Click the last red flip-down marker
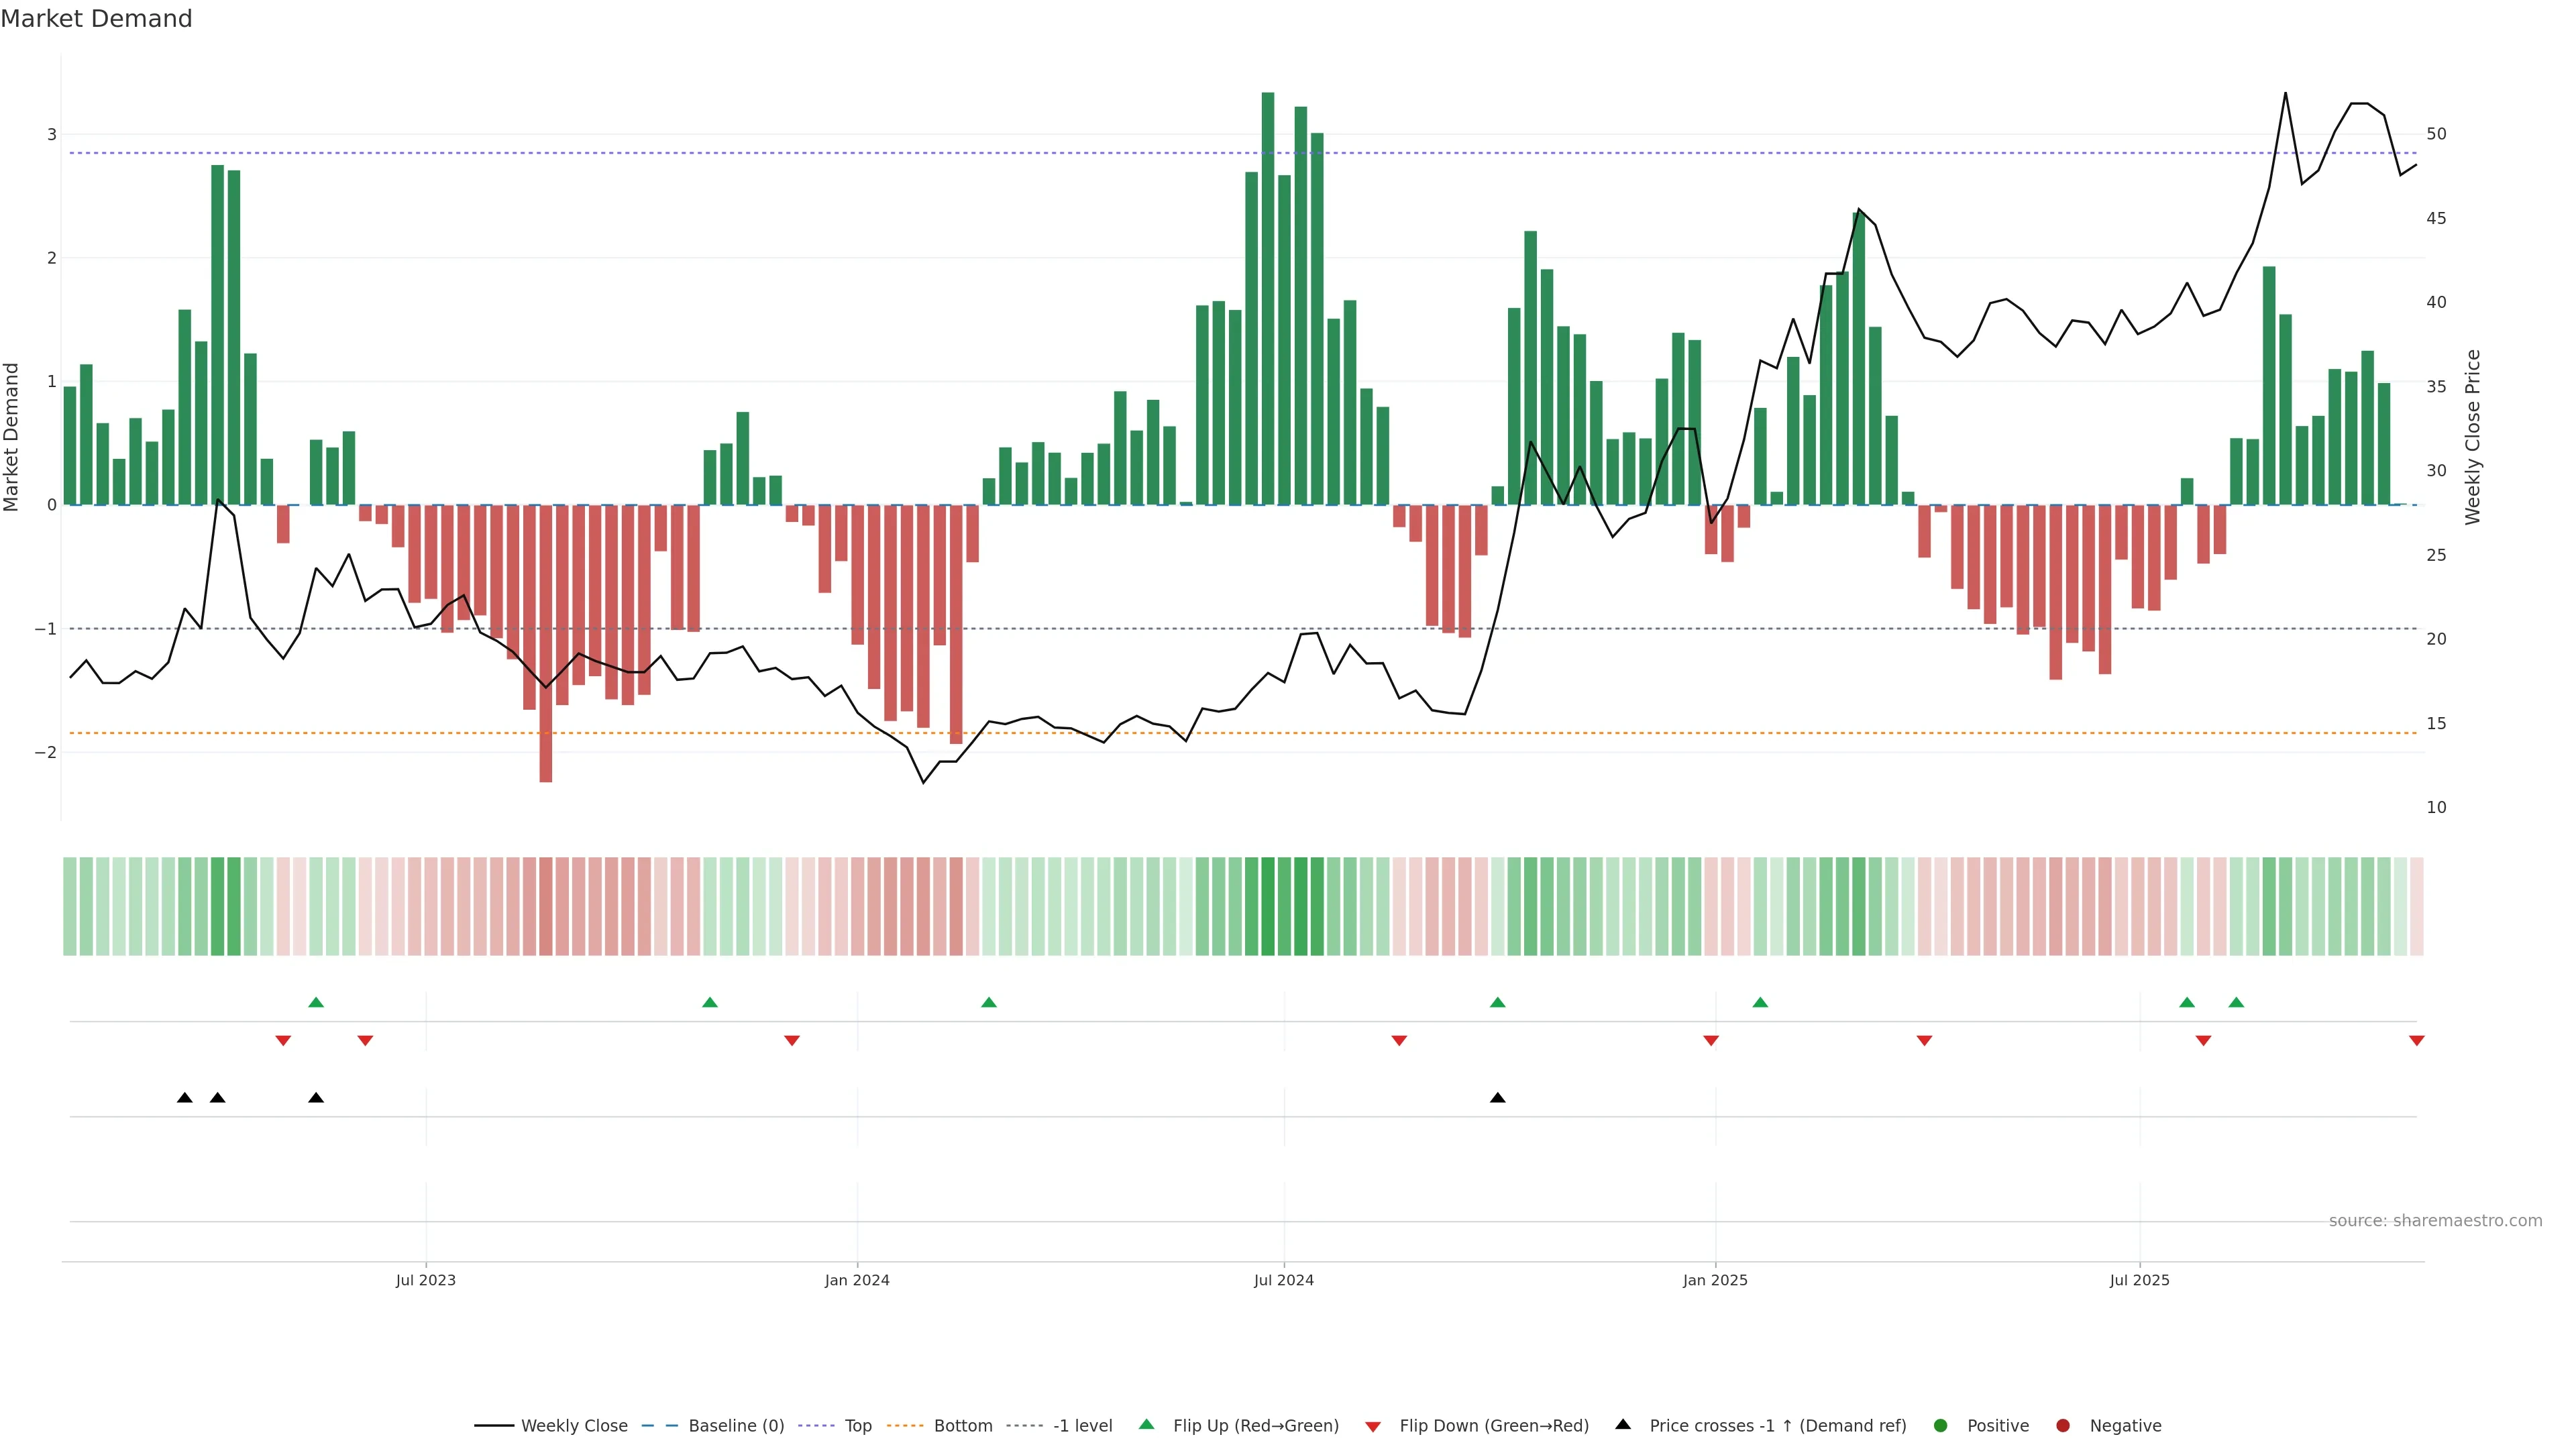2576x1449 pixels. (x=2417, y=1041)
